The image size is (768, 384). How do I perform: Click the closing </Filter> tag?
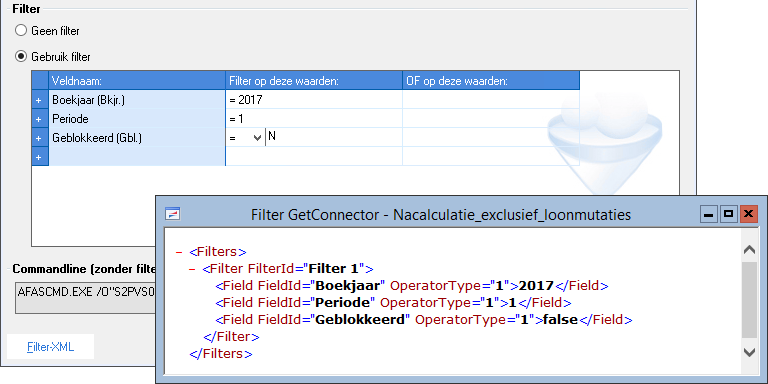(231, 337)
